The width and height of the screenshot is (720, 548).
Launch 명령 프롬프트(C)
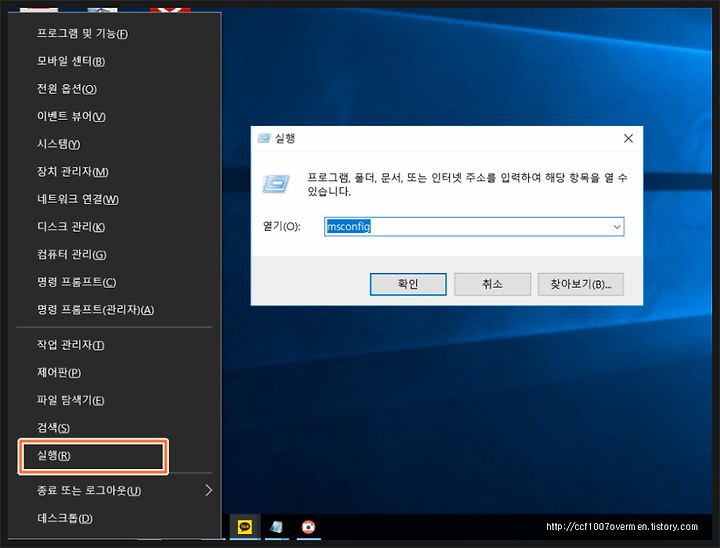click(x=76, y=282)
